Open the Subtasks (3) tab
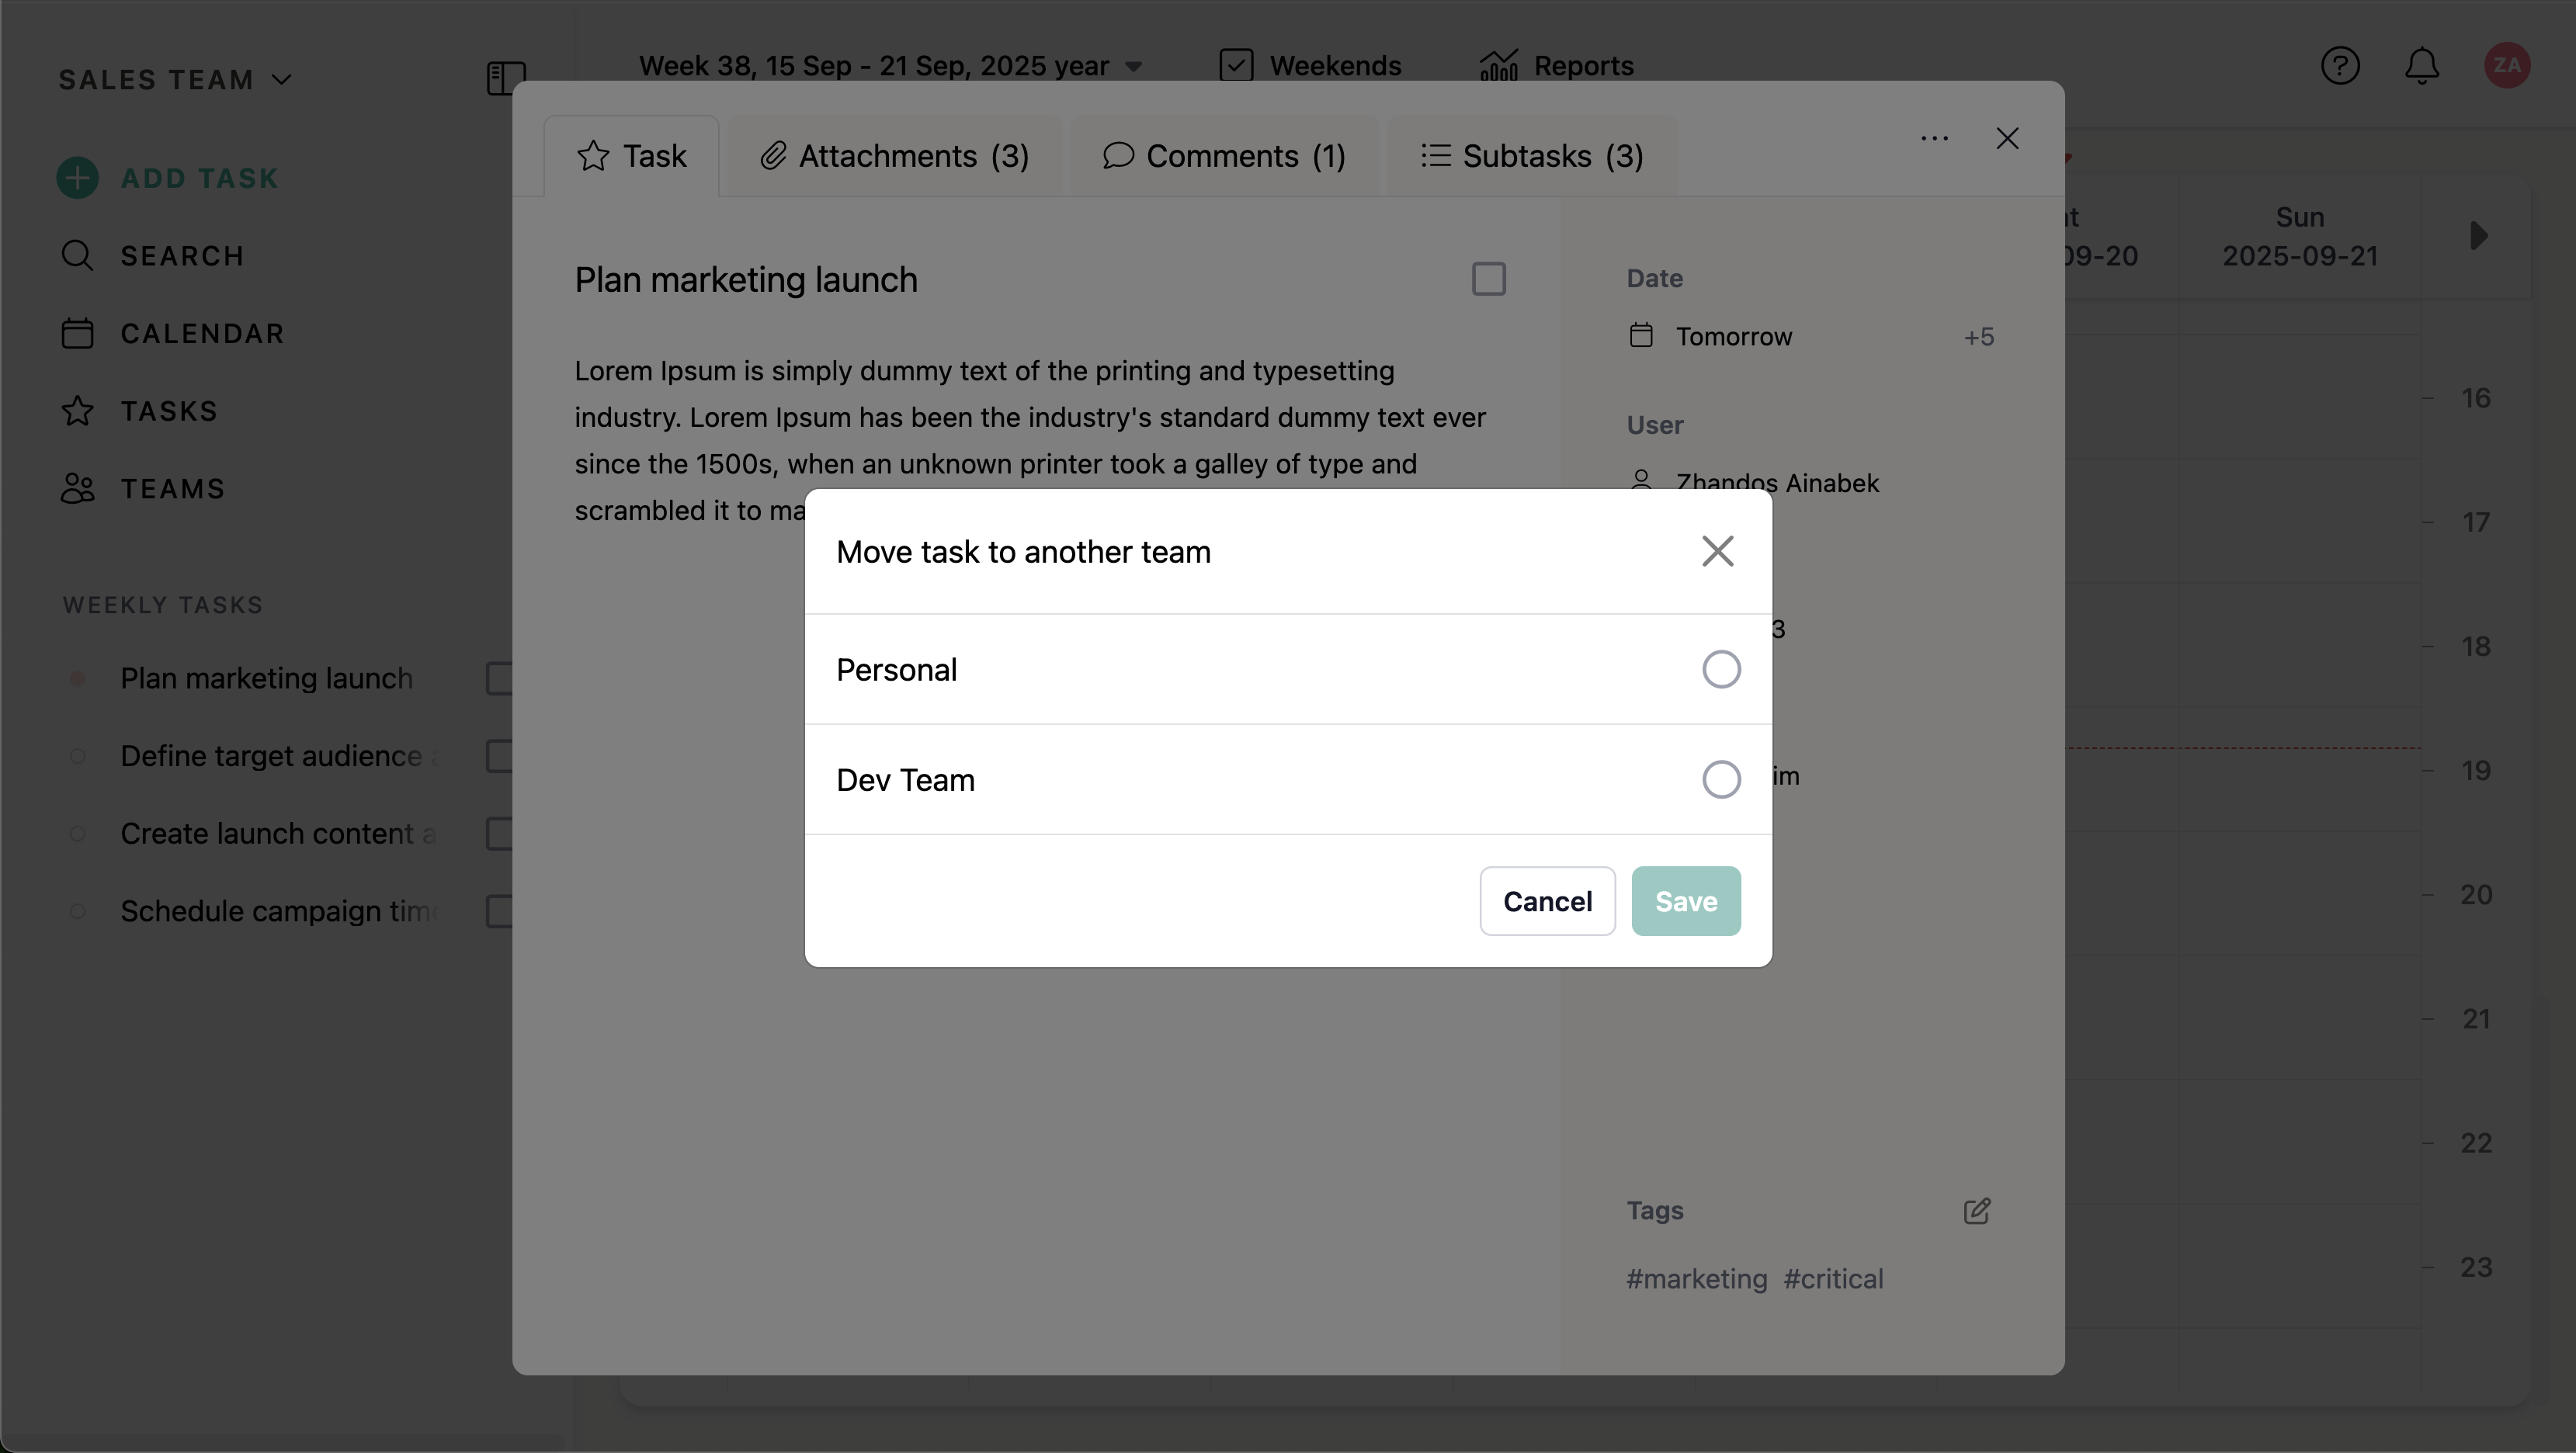This screenshot has width=2576, height=1453. 1532,157
